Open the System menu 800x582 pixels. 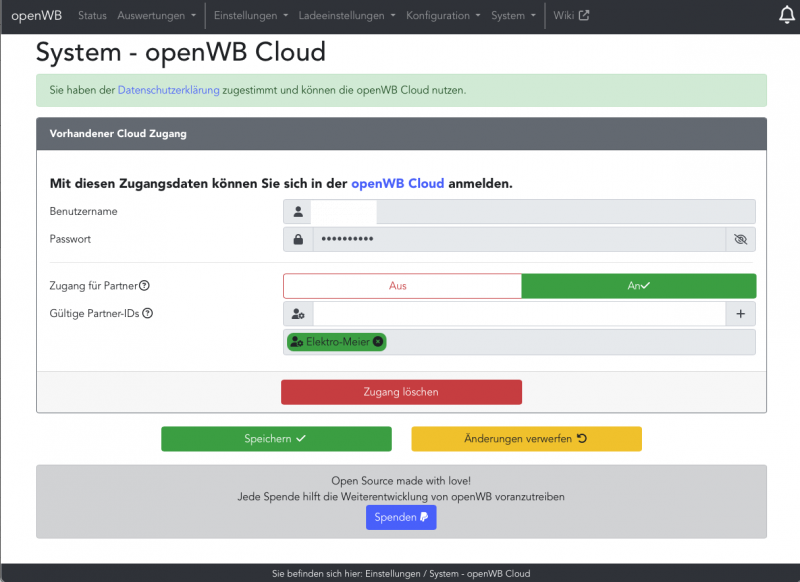pyautogui.click(x=508, y=15)
